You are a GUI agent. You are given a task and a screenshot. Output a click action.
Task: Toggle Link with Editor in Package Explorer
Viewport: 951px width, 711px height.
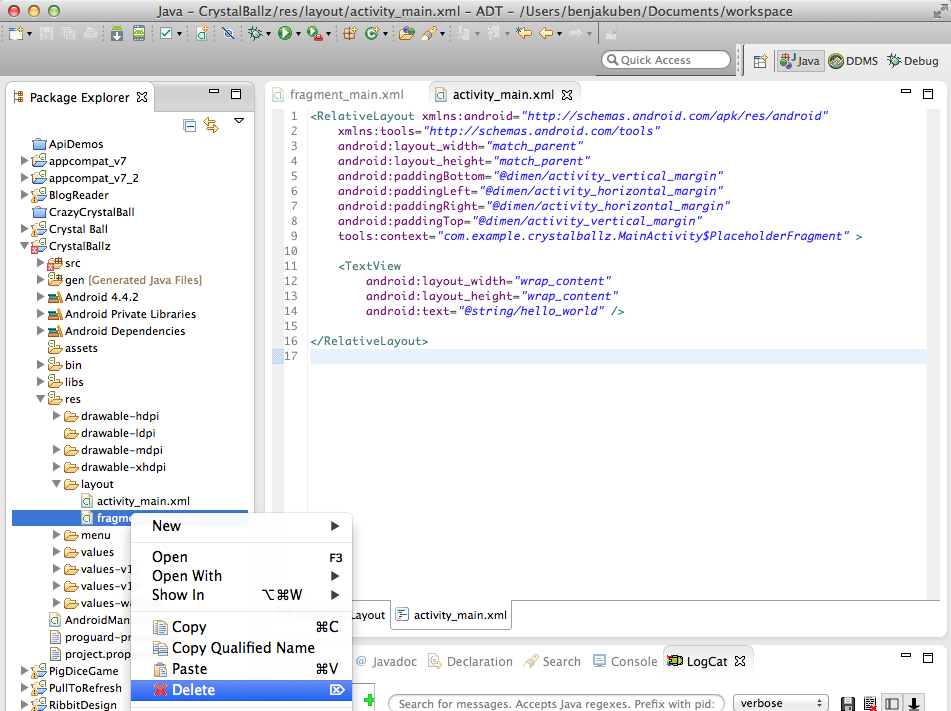point(211,125)
